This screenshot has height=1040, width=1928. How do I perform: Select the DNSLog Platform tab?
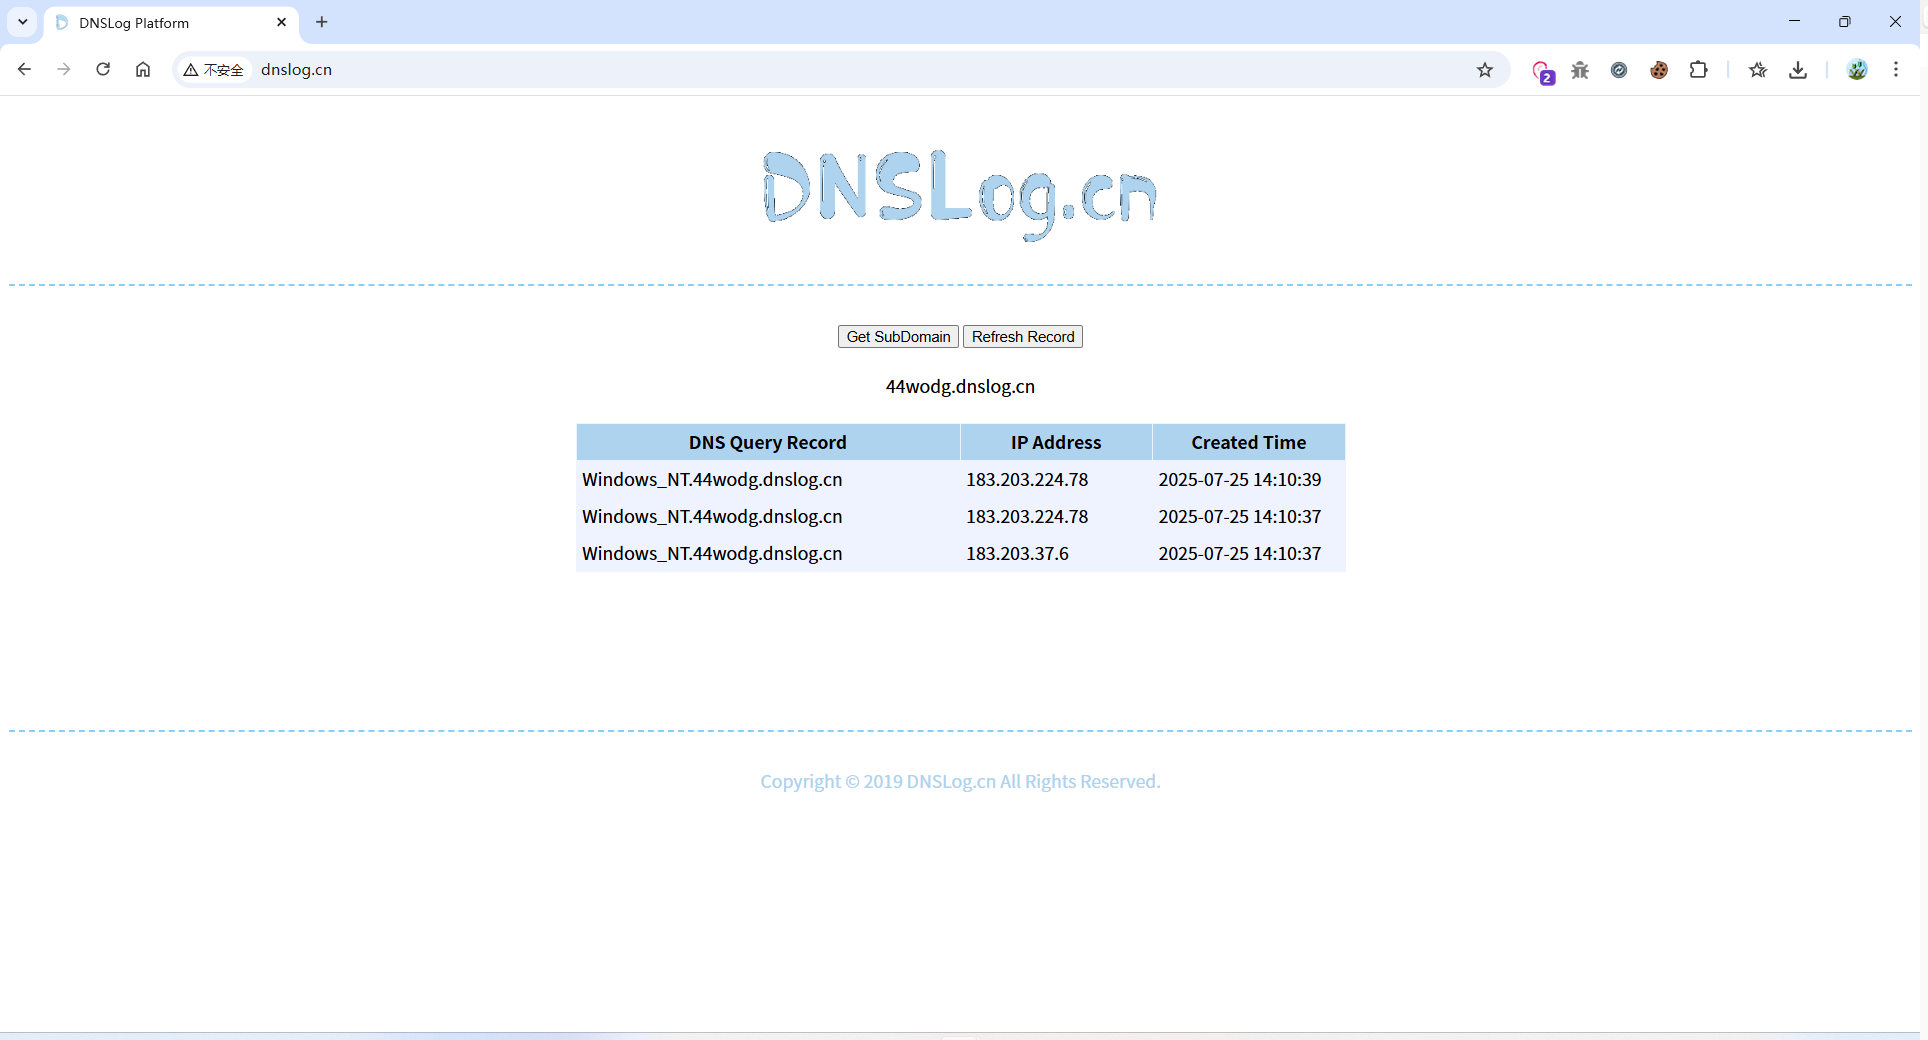pos(171,23)
